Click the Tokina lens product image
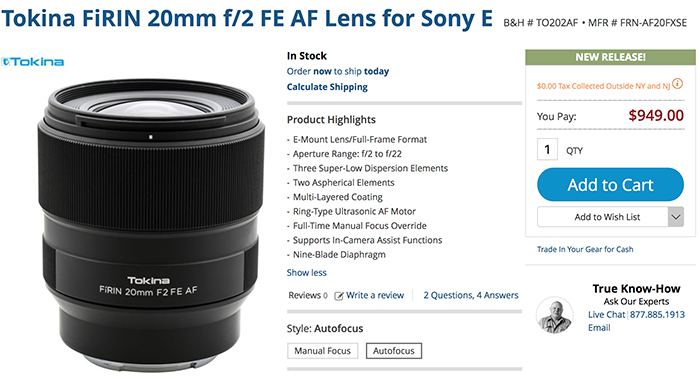Image resolution: width=700 pixels, height=379 pixels. [151, 225]
